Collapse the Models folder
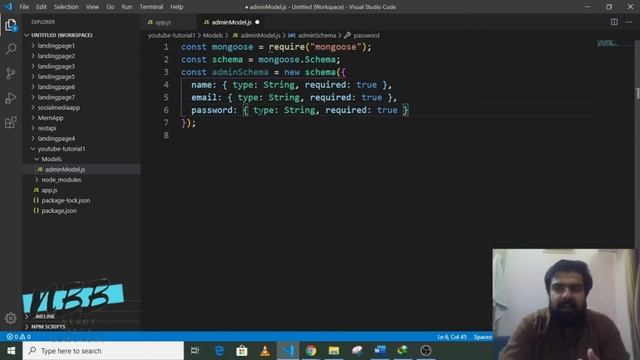This screenshot has width=640, height=360. click(x=51, y=159)
